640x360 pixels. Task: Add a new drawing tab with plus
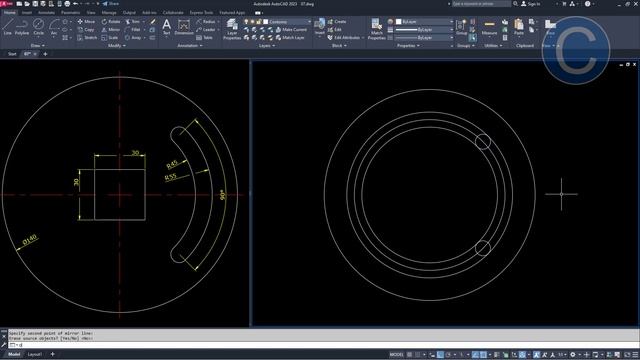[45, 54]
